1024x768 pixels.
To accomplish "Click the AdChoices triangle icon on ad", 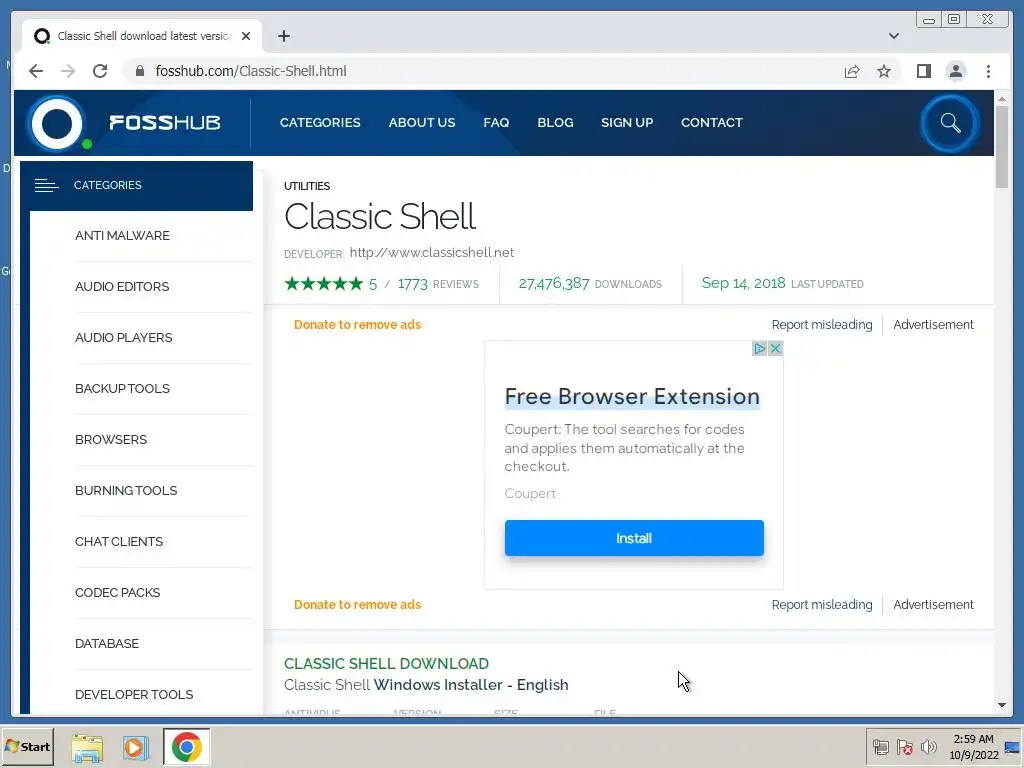I will 759,349.
